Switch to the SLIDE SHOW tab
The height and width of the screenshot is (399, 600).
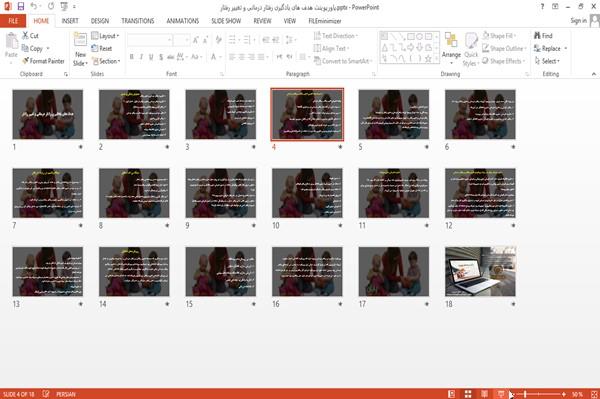226,21
